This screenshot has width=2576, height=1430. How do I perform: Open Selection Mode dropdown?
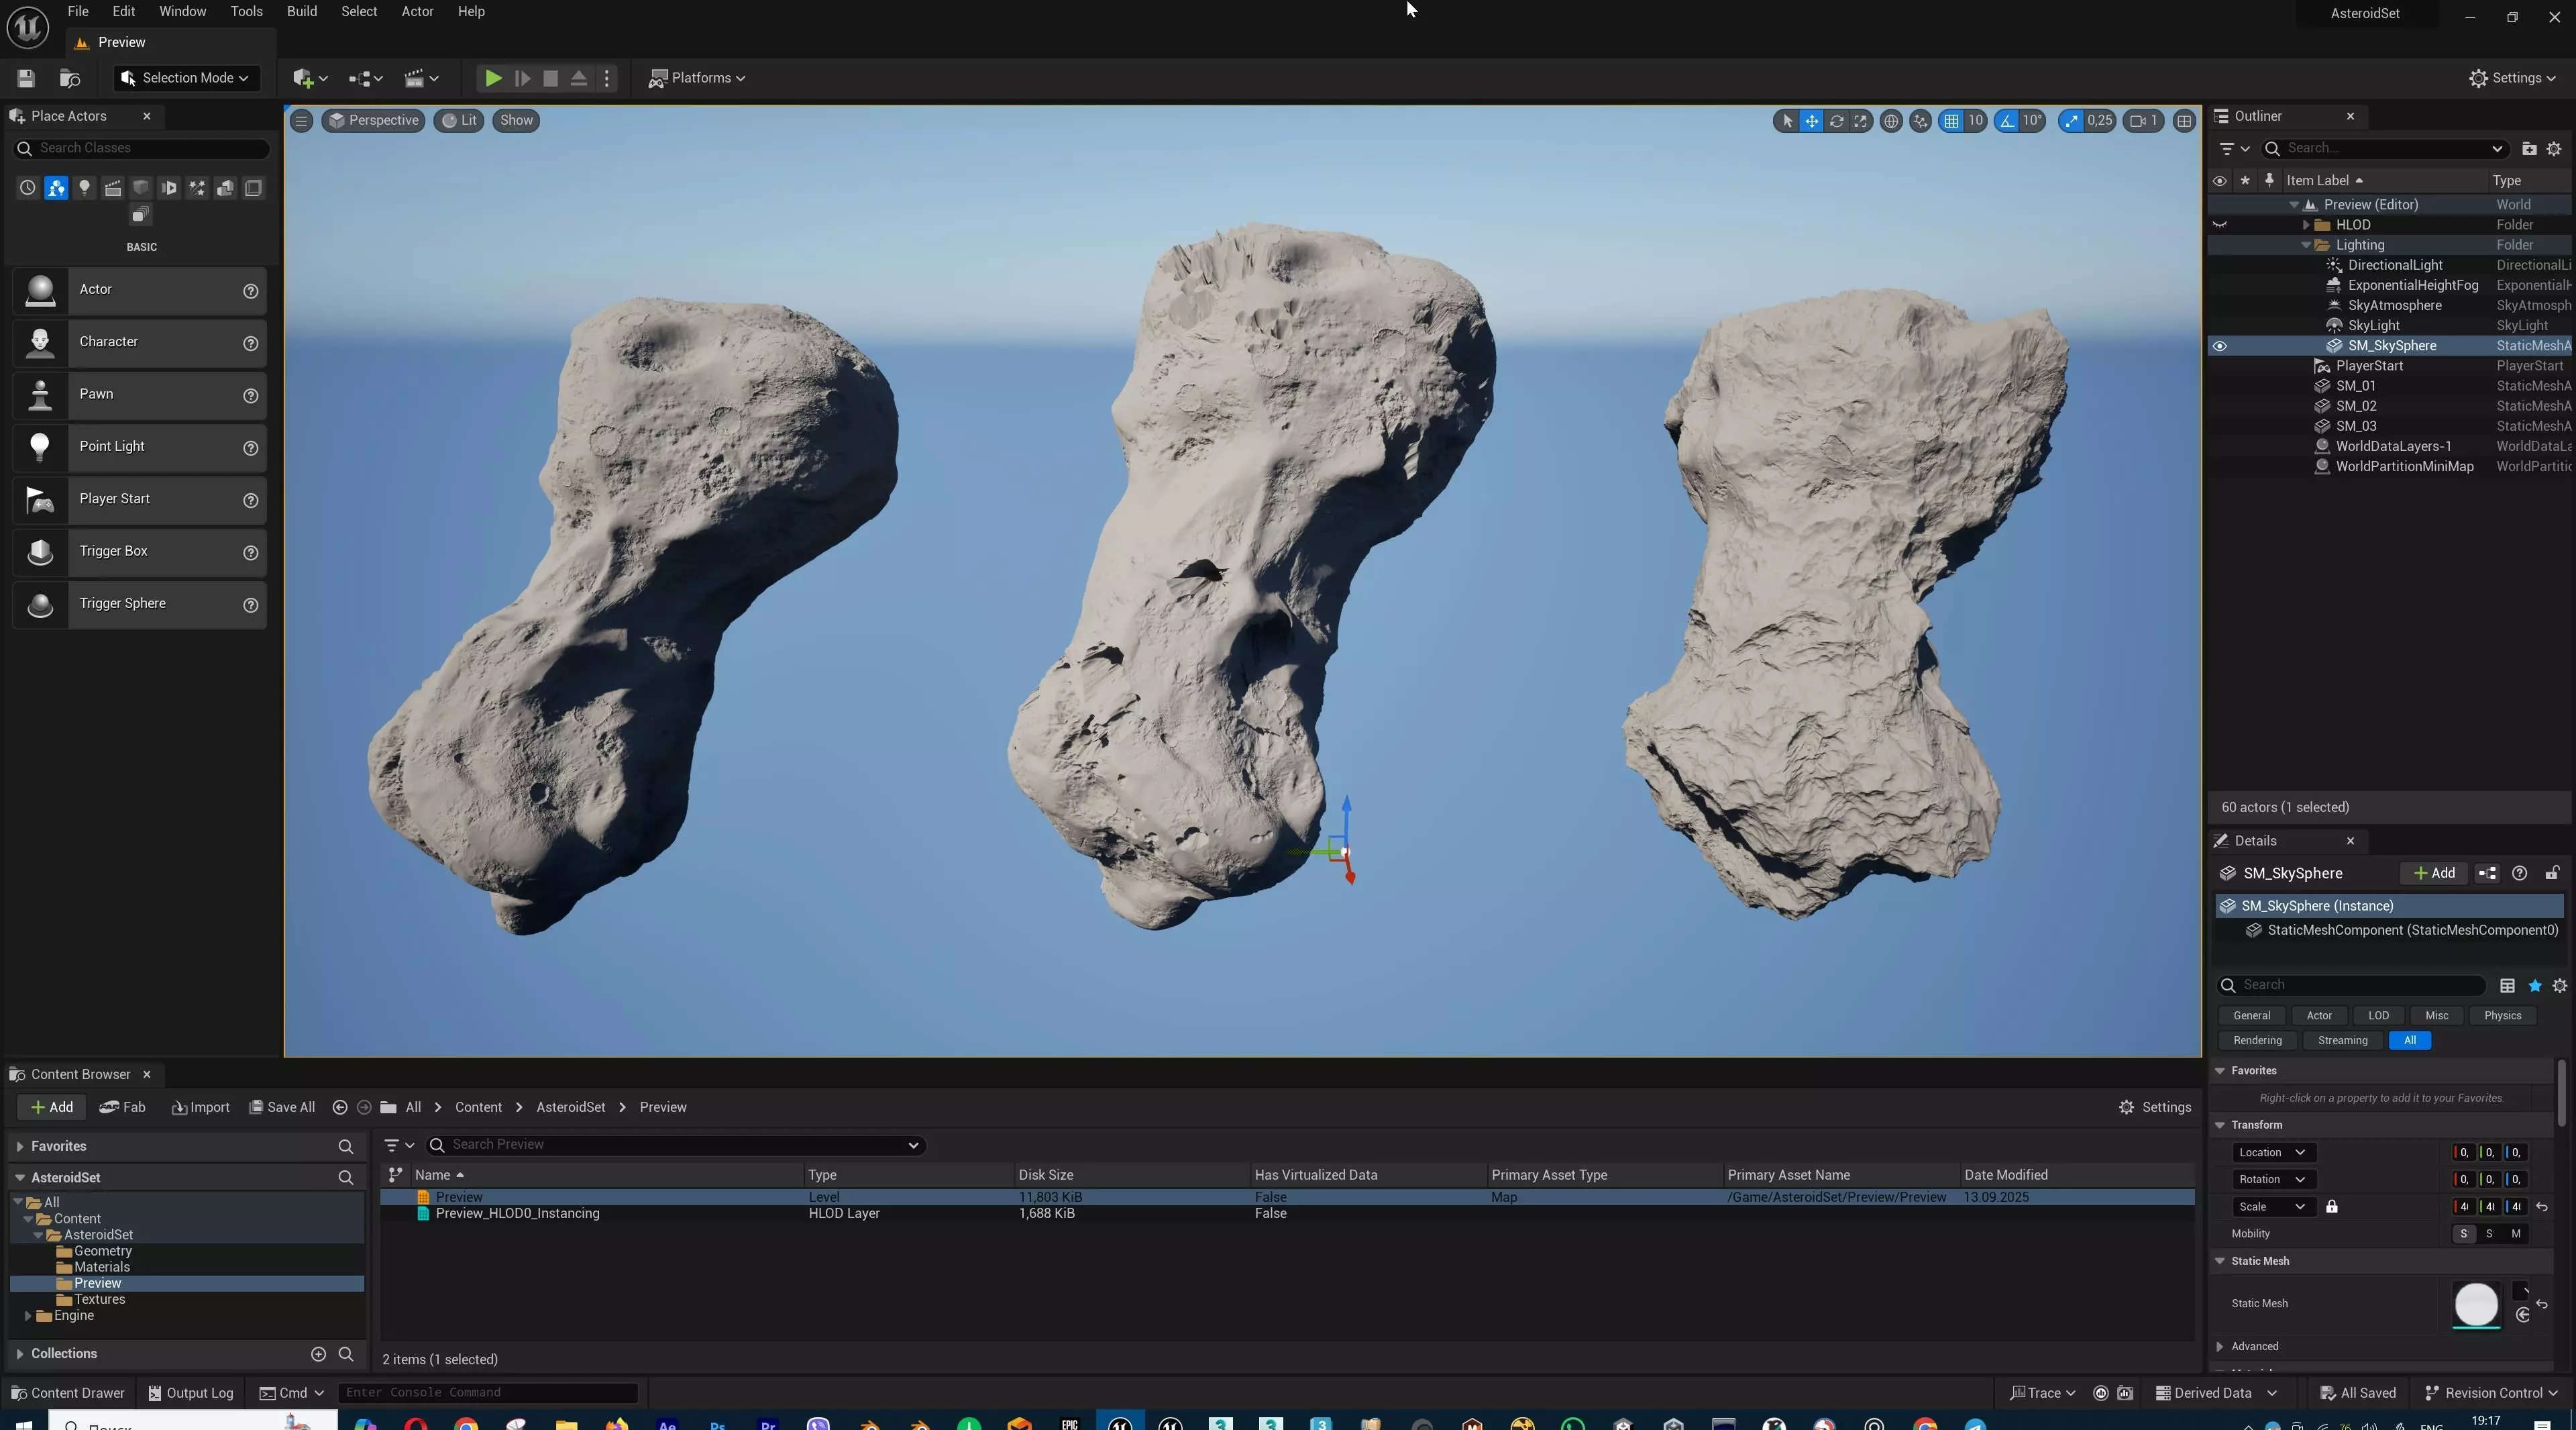(x=187, y=78)
